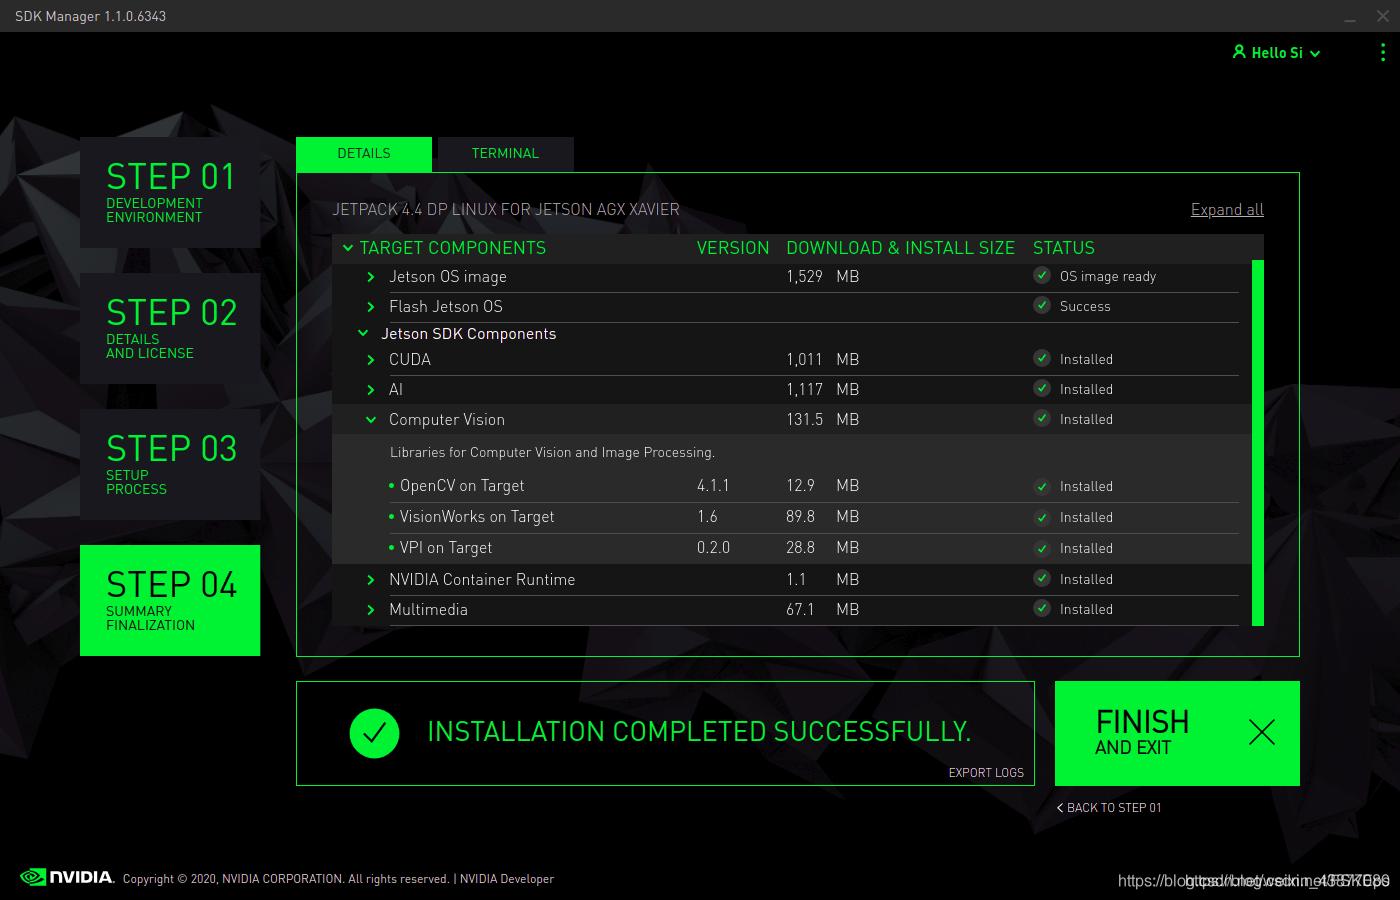Click the Installed check icon in Computer Vision row
1400x900 pixels.
coord(1042,419)
